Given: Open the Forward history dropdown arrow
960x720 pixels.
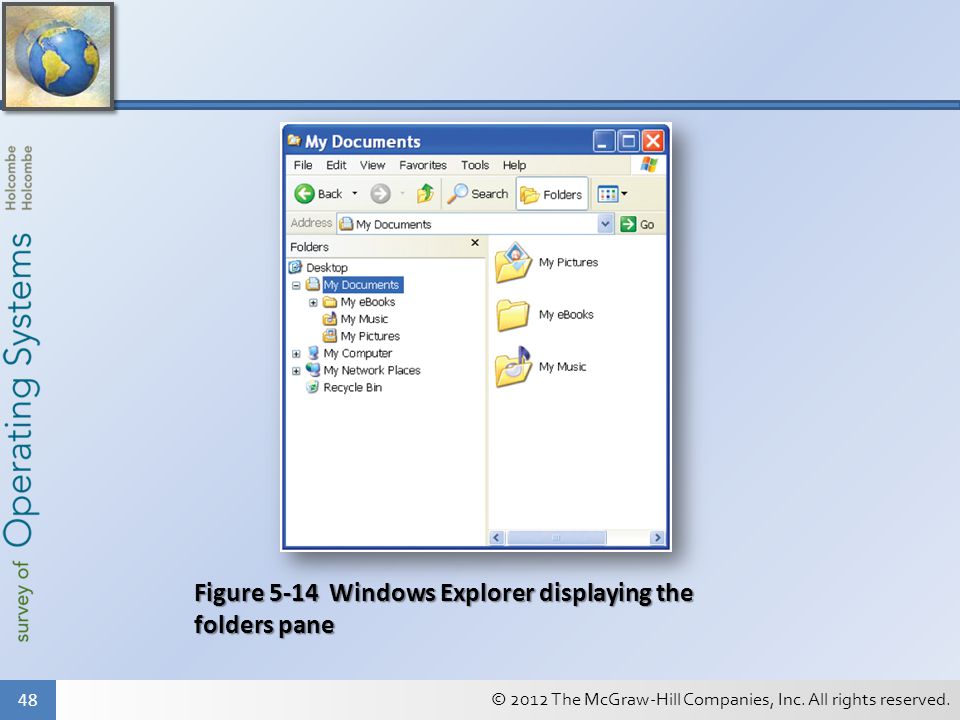Looking at the screenshot, I should click(402, 193).
